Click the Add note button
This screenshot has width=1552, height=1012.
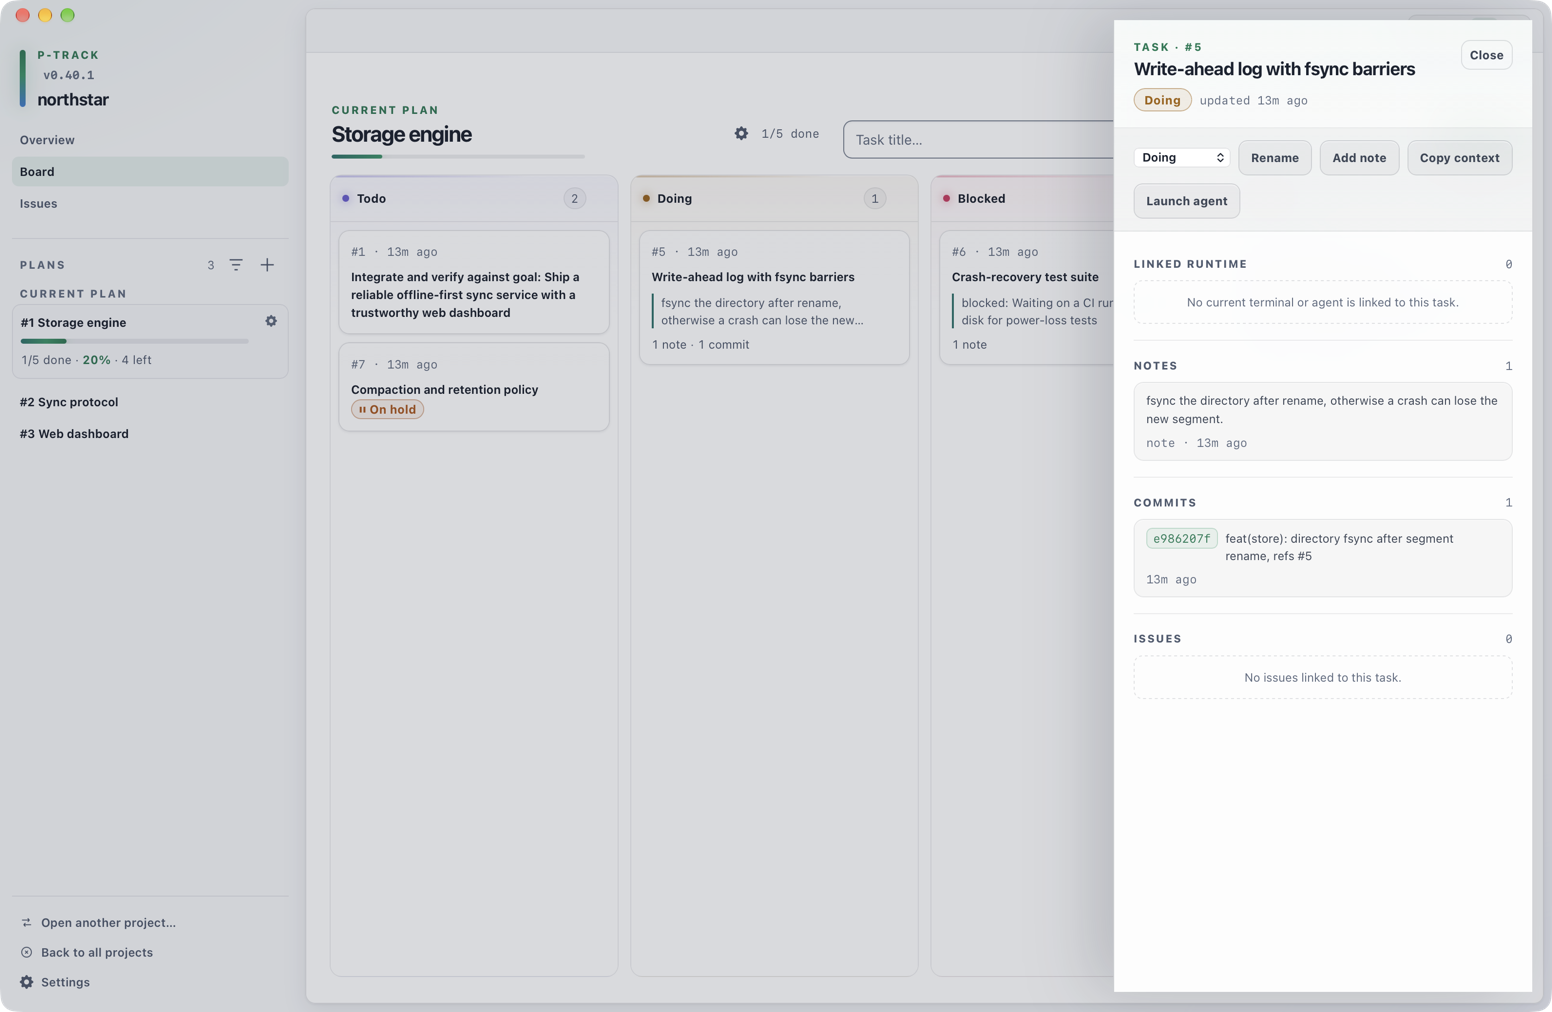pos(1359,157)
